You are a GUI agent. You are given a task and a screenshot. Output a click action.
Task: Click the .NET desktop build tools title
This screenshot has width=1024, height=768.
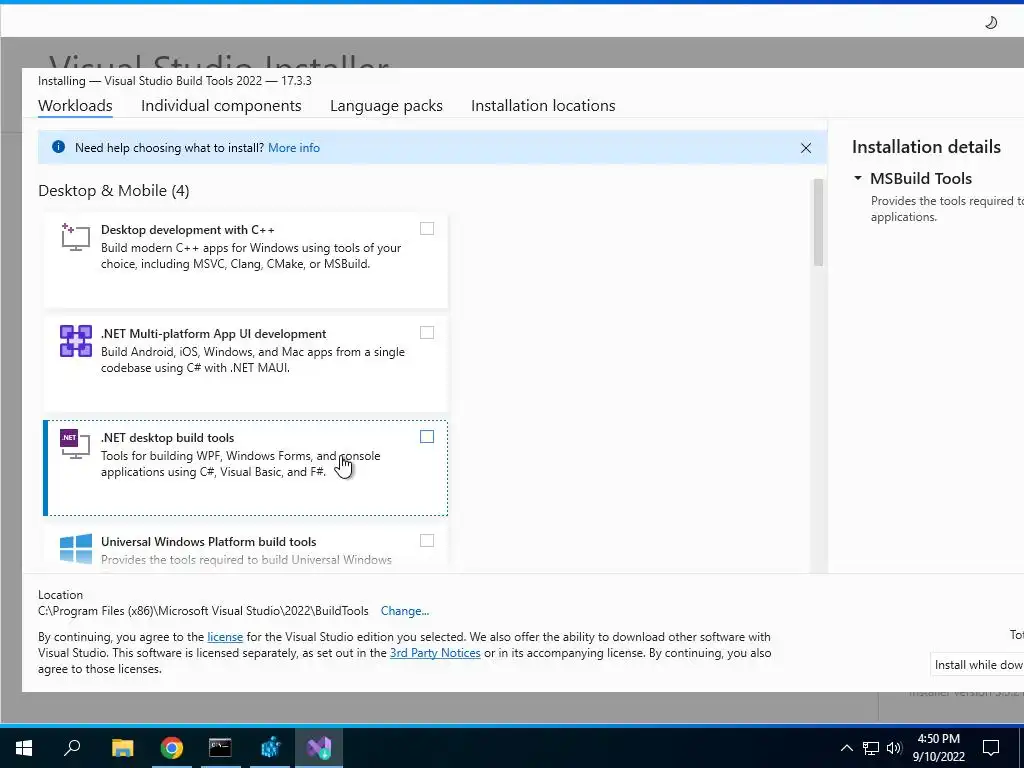point(167,438)
